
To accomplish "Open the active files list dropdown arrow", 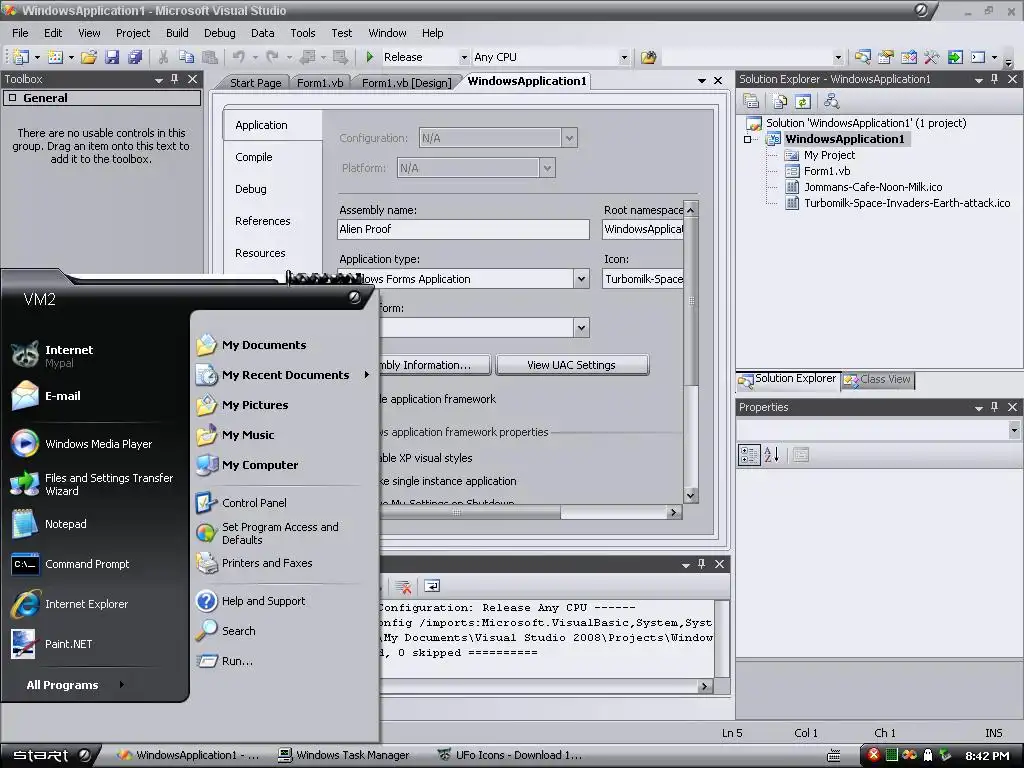I will [x=701, y=81].
